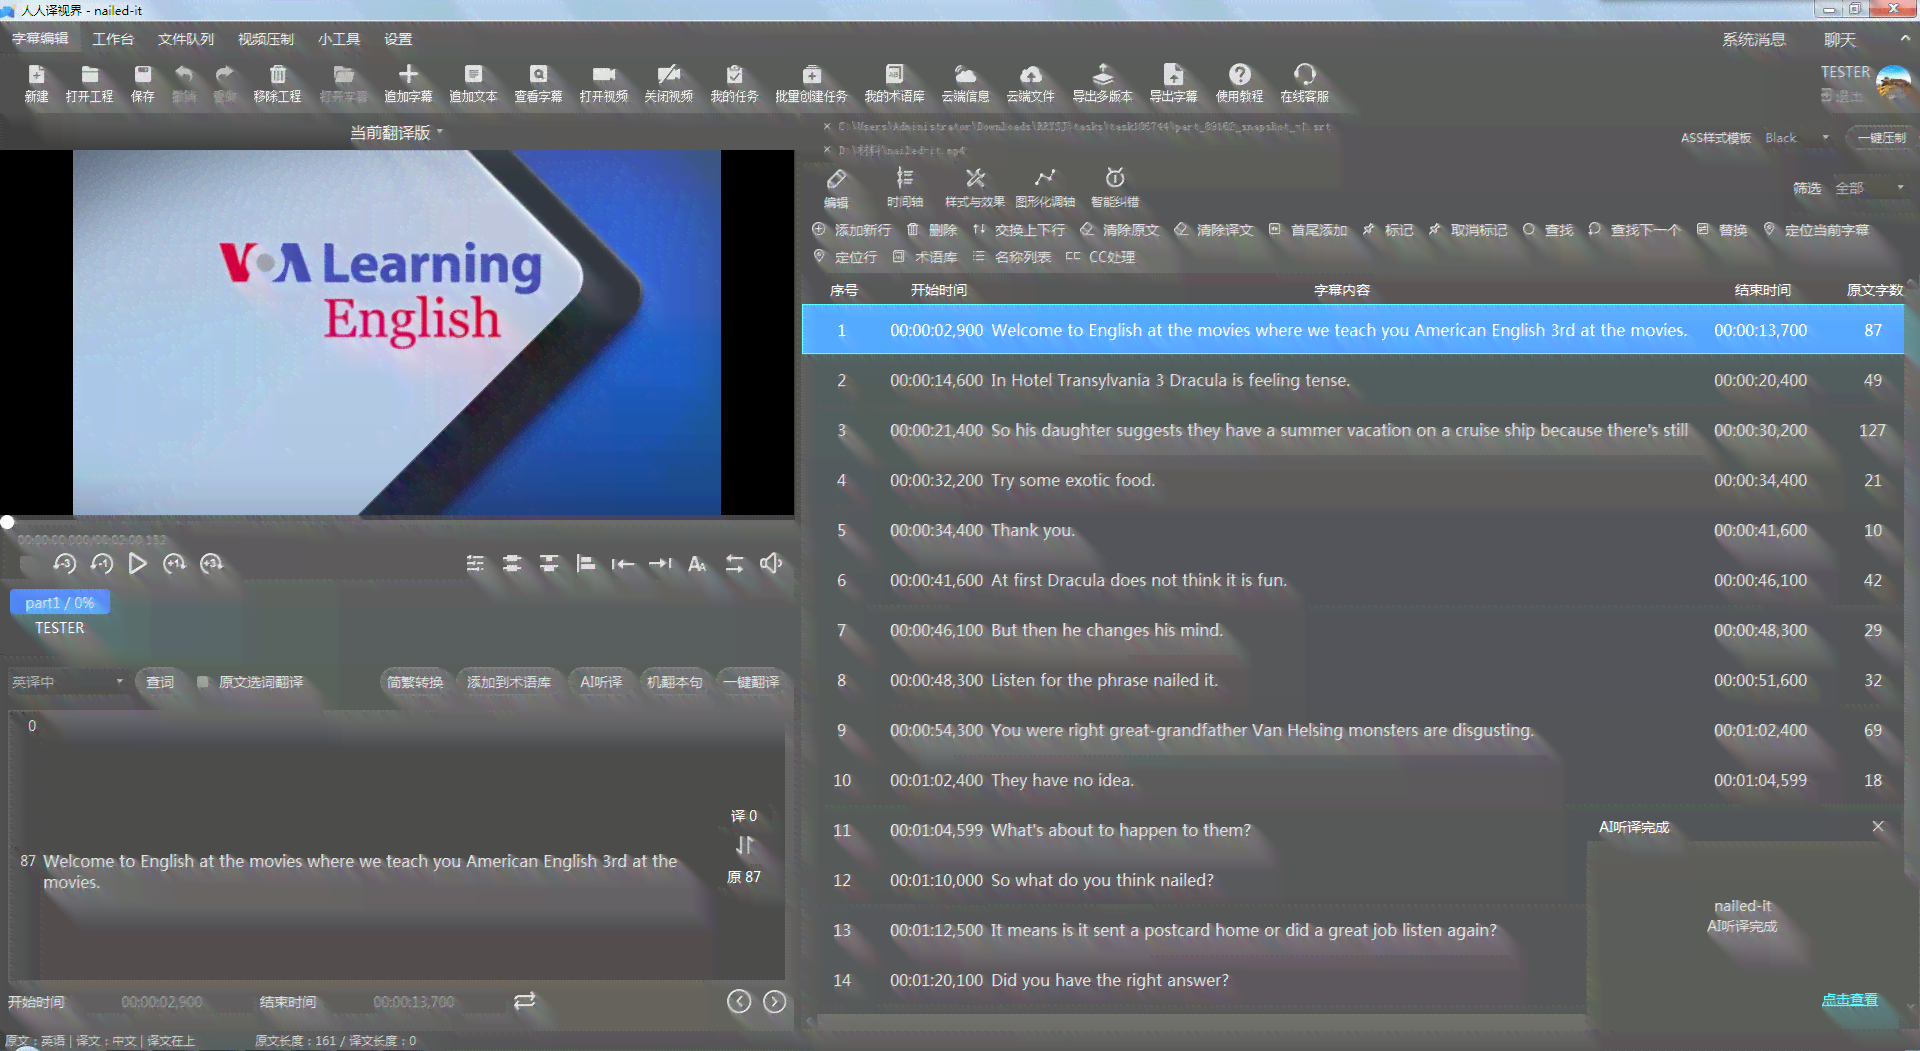
Task: Open 图形化调轴 graph tool
Action: (x=1045, y=188)
